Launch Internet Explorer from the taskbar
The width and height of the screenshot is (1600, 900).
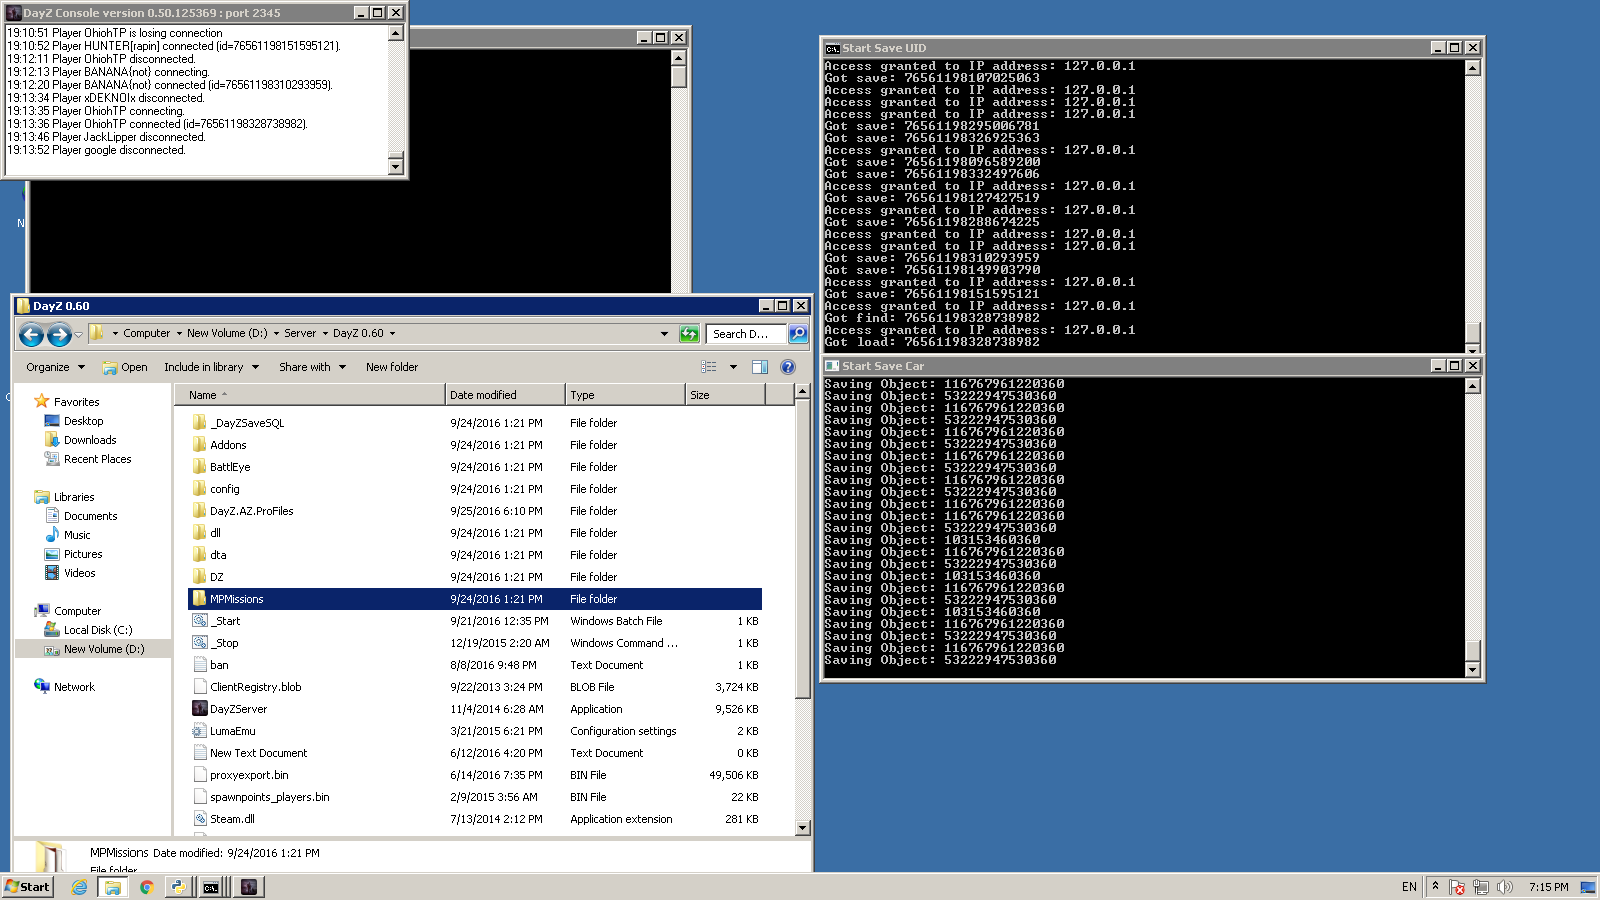click(79, 887)
